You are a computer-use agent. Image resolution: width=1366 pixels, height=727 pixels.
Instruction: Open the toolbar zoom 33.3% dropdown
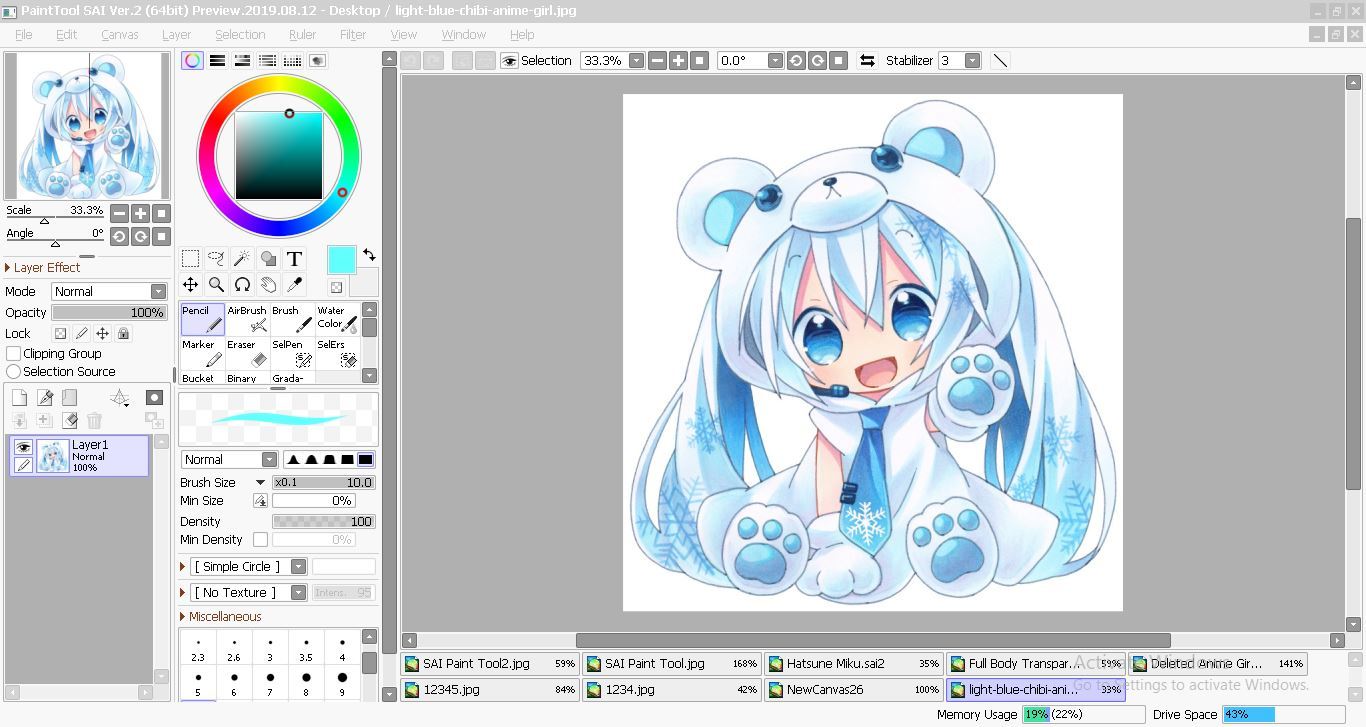point(636,60)
